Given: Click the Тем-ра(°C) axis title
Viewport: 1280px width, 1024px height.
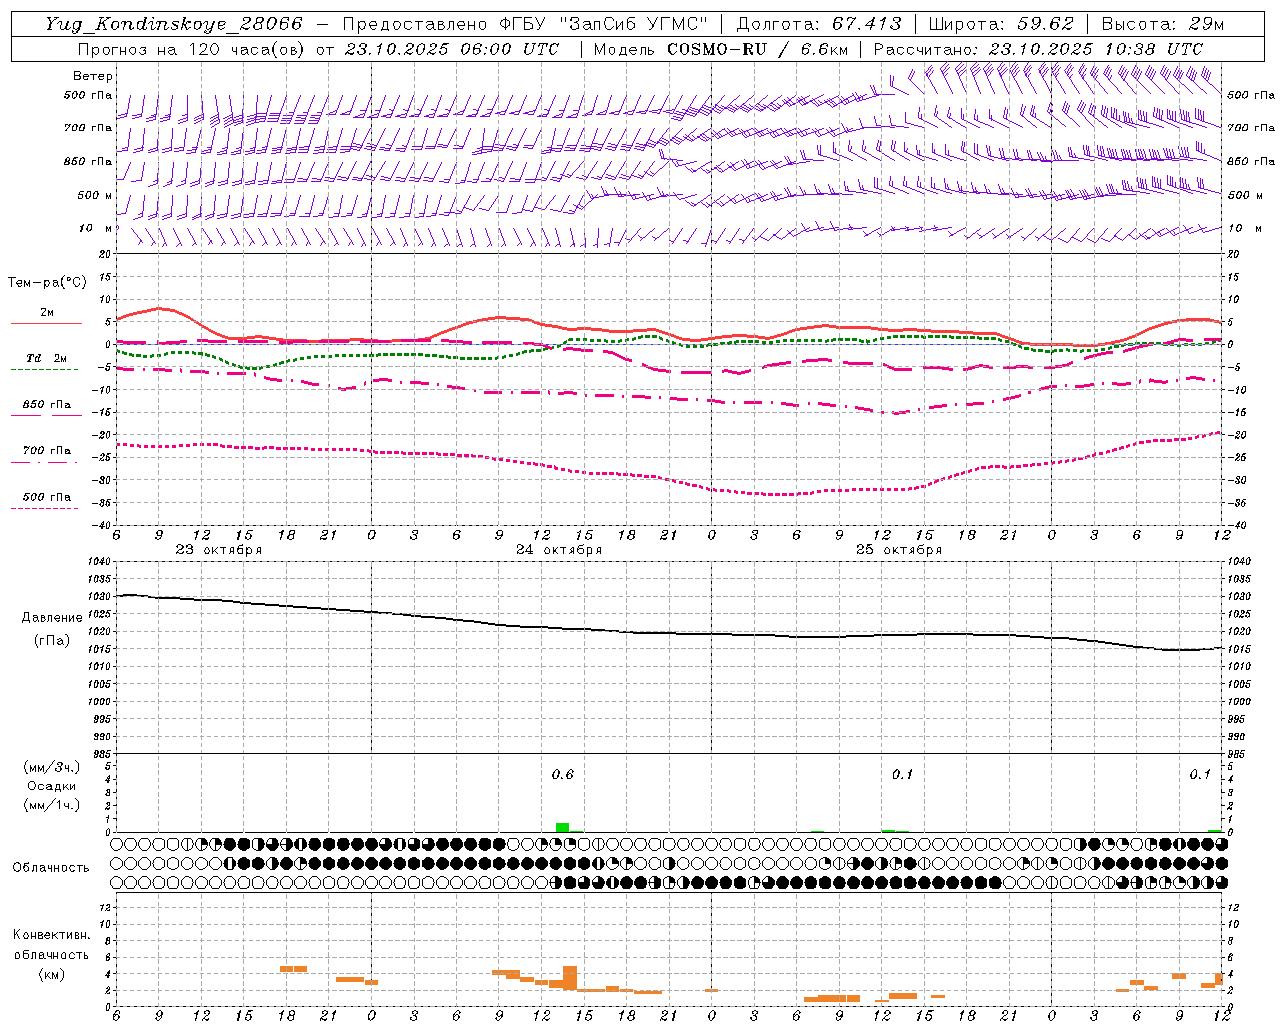Looking at the screenshot, I should 47,283.
